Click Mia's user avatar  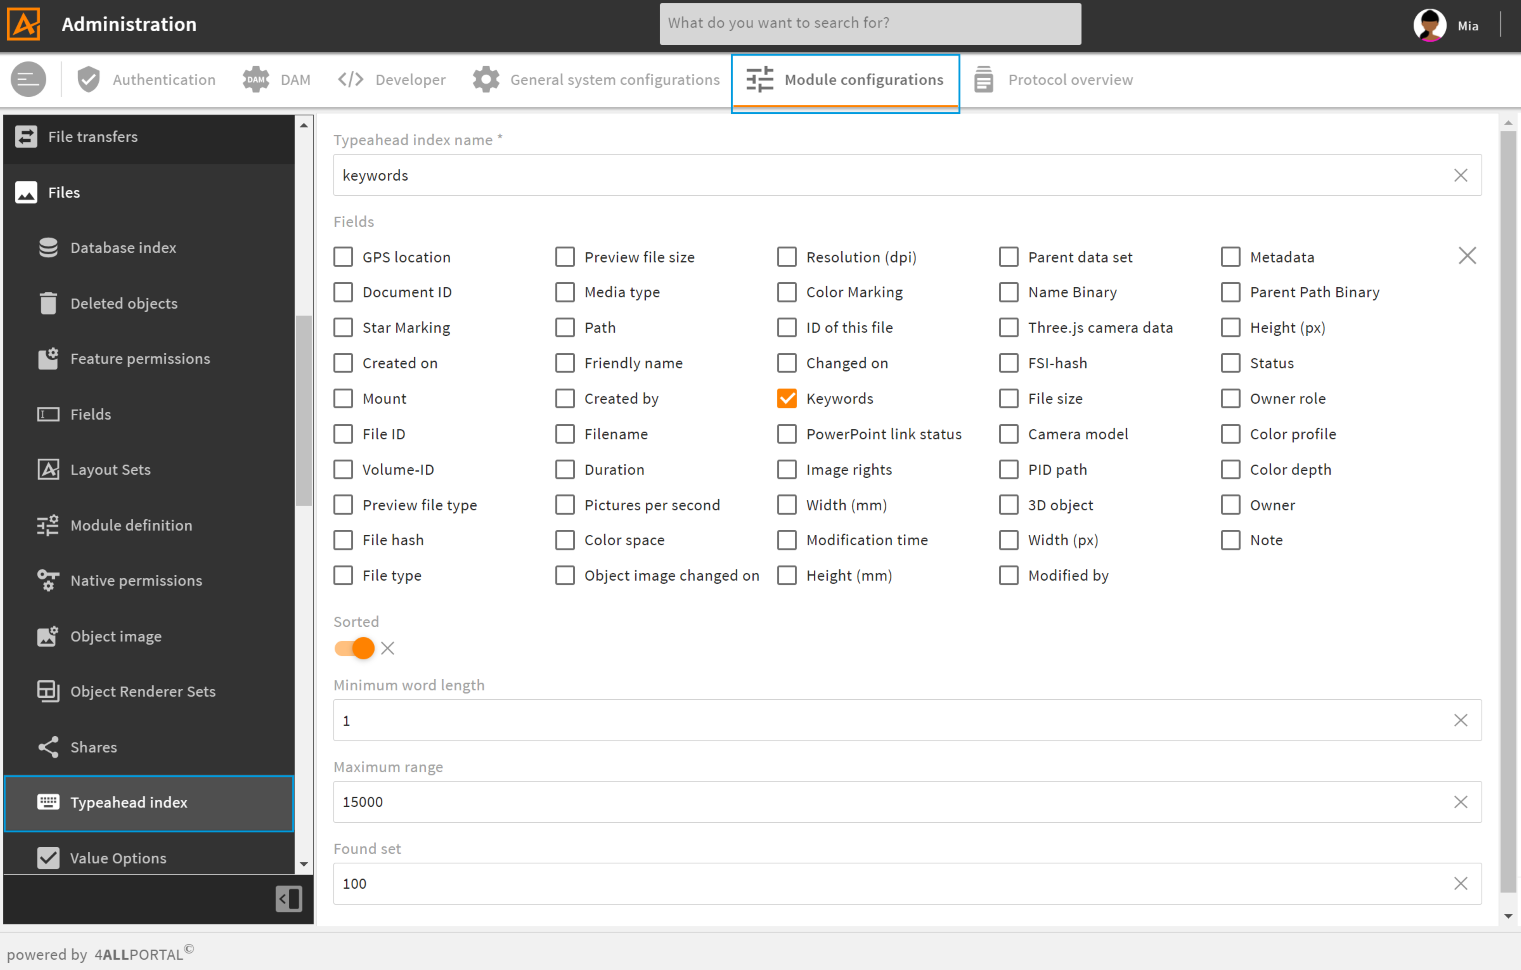pos(1429,25)
